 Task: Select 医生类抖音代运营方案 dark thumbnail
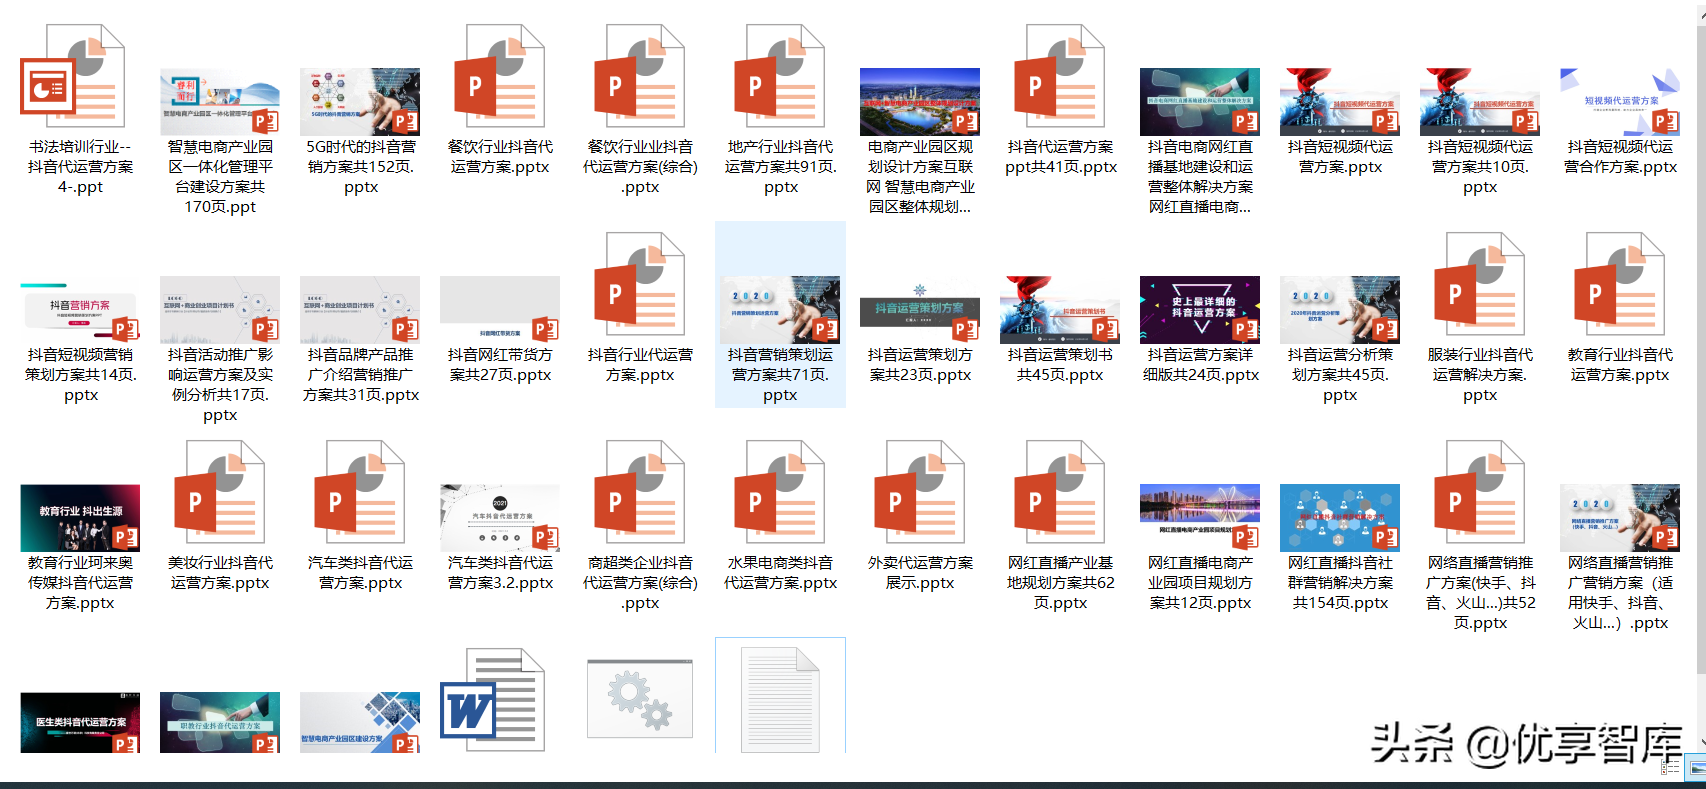click(x=80, y=723)
